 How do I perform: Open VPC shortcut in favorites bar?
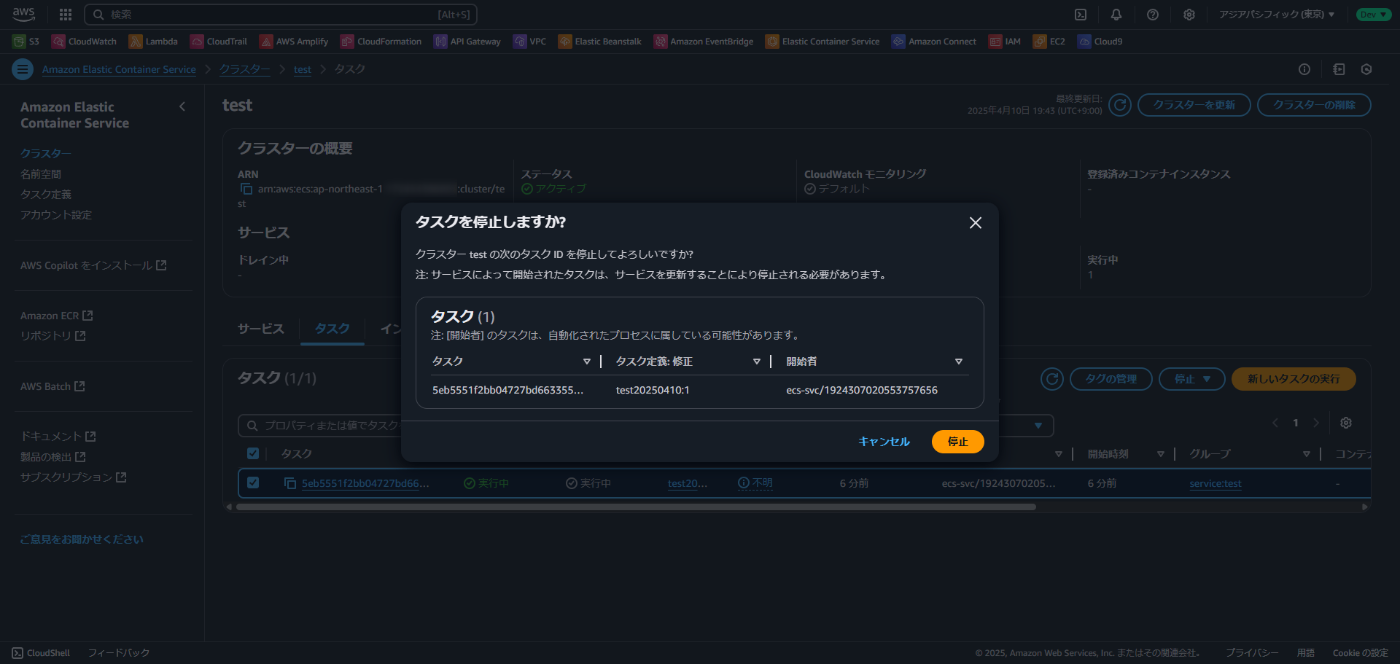click(x=530, y=41)
